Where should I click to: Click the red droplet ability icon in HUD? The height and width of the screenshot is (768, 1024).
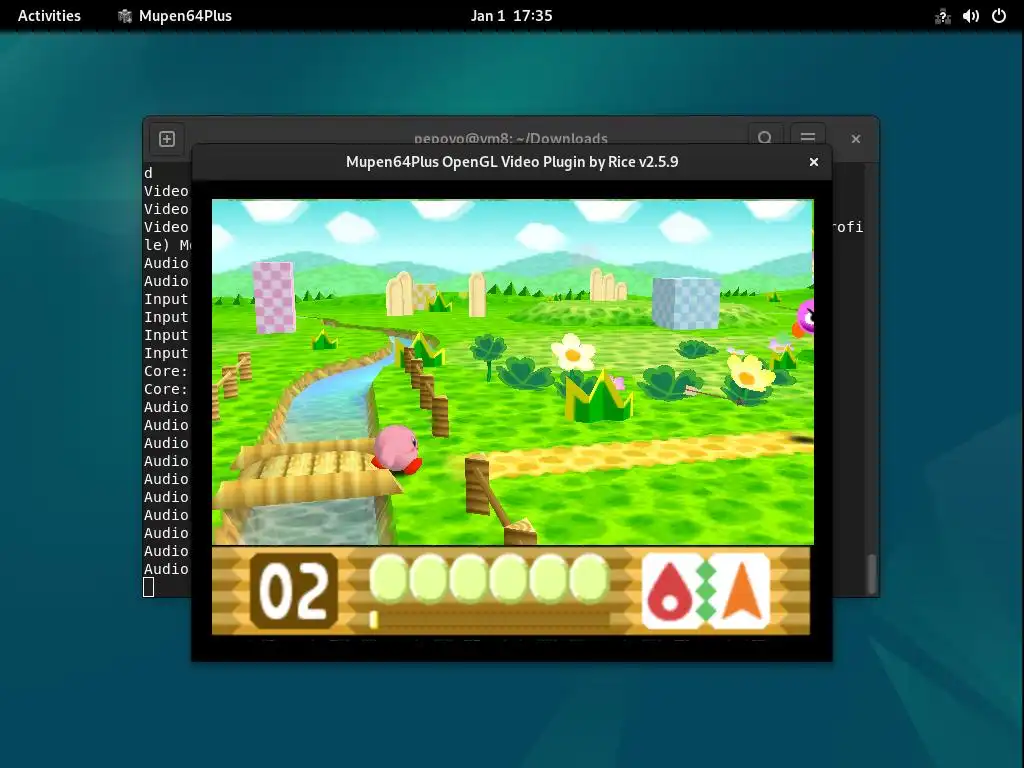669,590
